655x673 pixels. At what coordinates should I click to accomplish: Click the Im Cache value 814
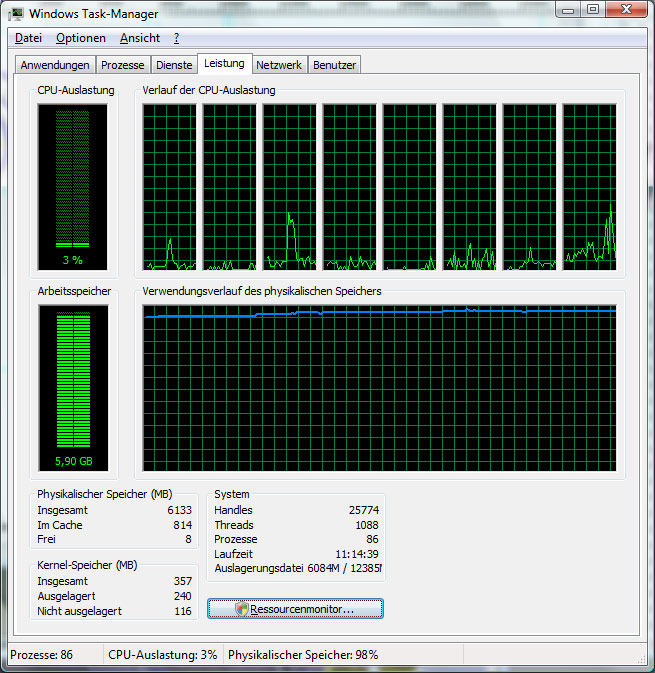(182, 525)
